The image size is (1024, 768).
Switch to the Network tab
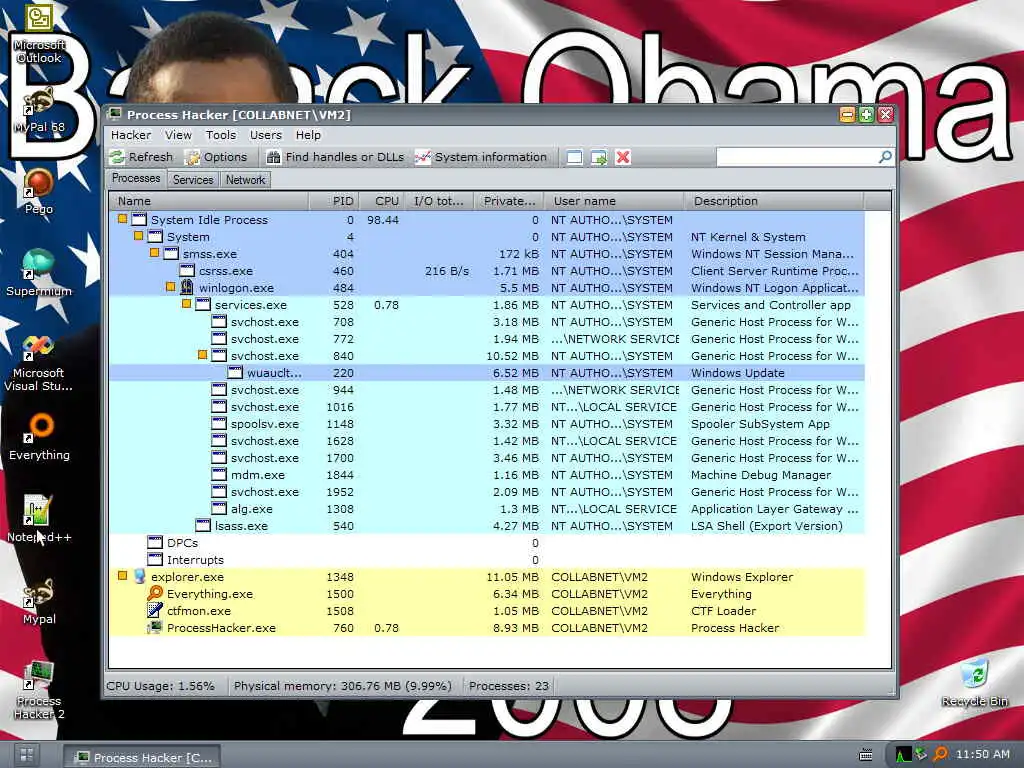tap(245, 180)
